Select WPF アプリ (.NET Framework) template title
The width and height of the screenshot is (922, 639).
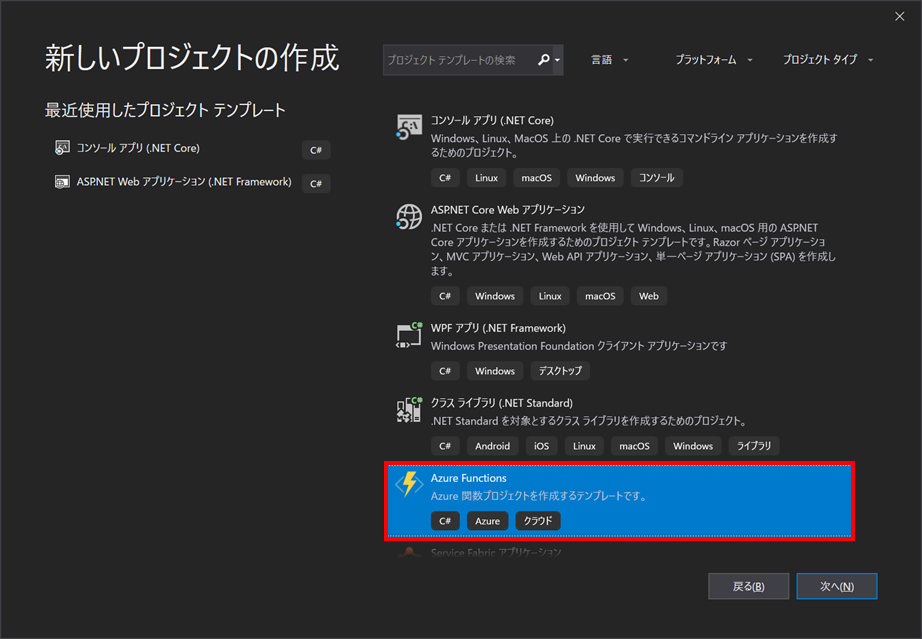(x=498, y=328)
